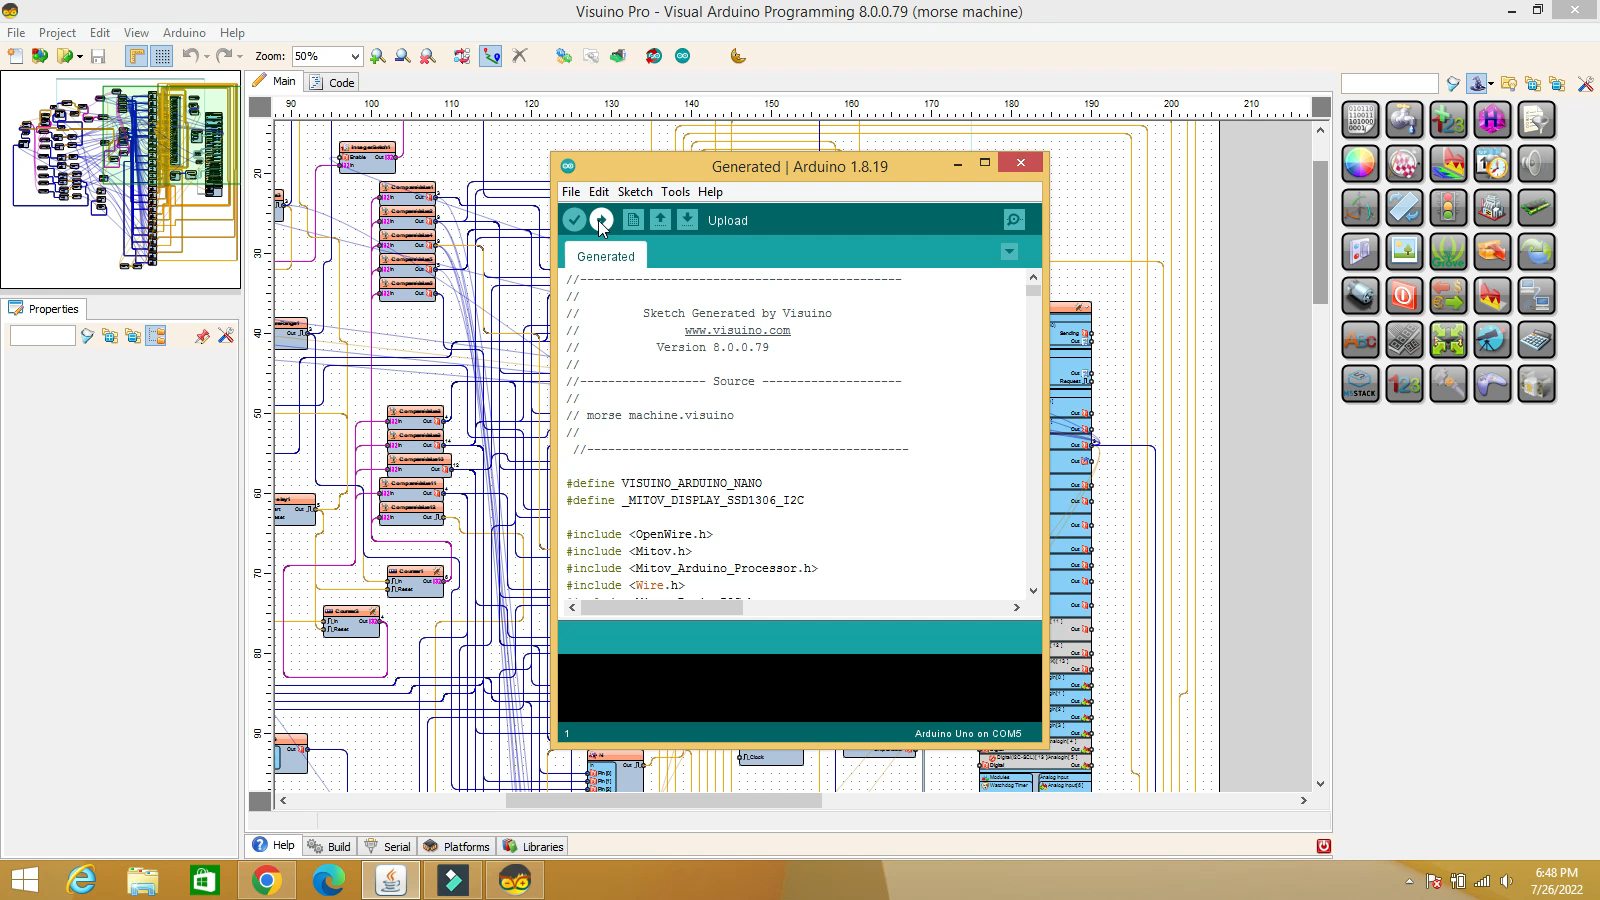Open a sketch with the up-arrow icon
This screenshot has height=900, width=1600.
tap(660, 220)
